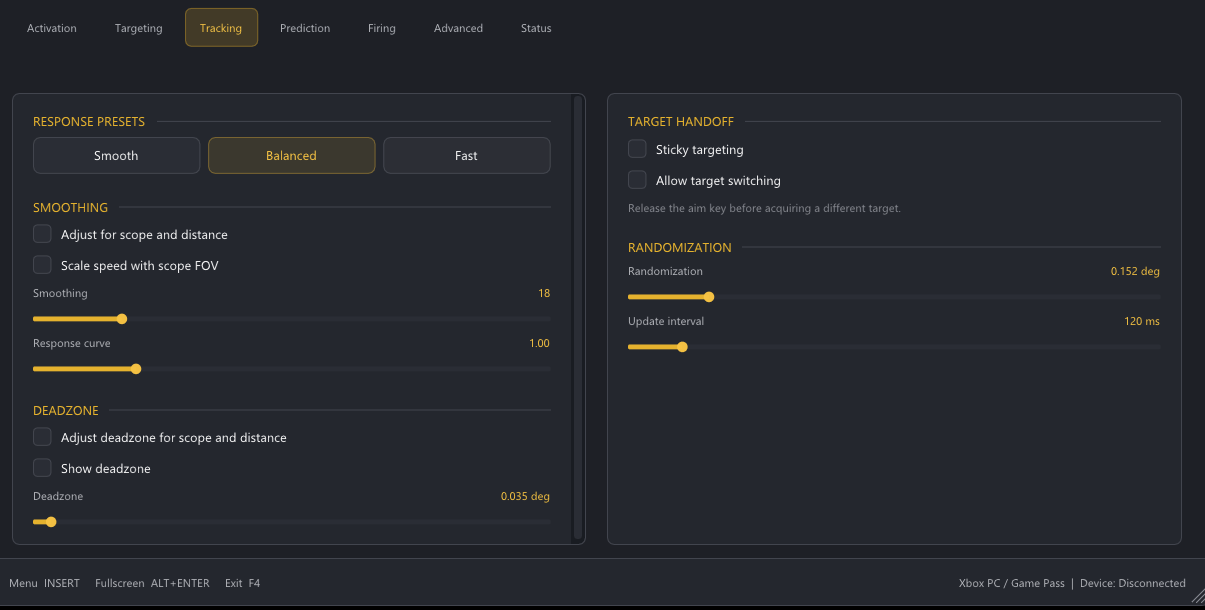Image resolution: width=1205 pixels, height=610 pixels.
Task: Apply the Fast response preset
Action: click(467, 156)
